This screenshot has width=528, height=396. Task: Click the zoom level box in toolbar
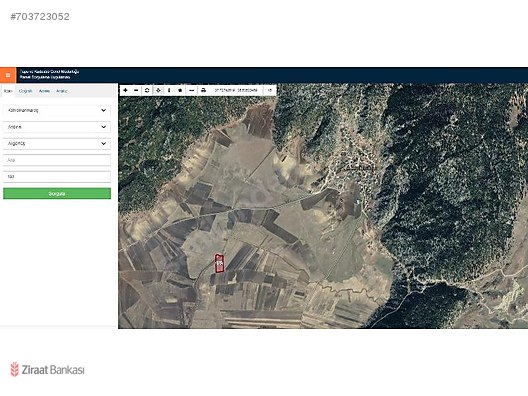click(x=269, y=90)
